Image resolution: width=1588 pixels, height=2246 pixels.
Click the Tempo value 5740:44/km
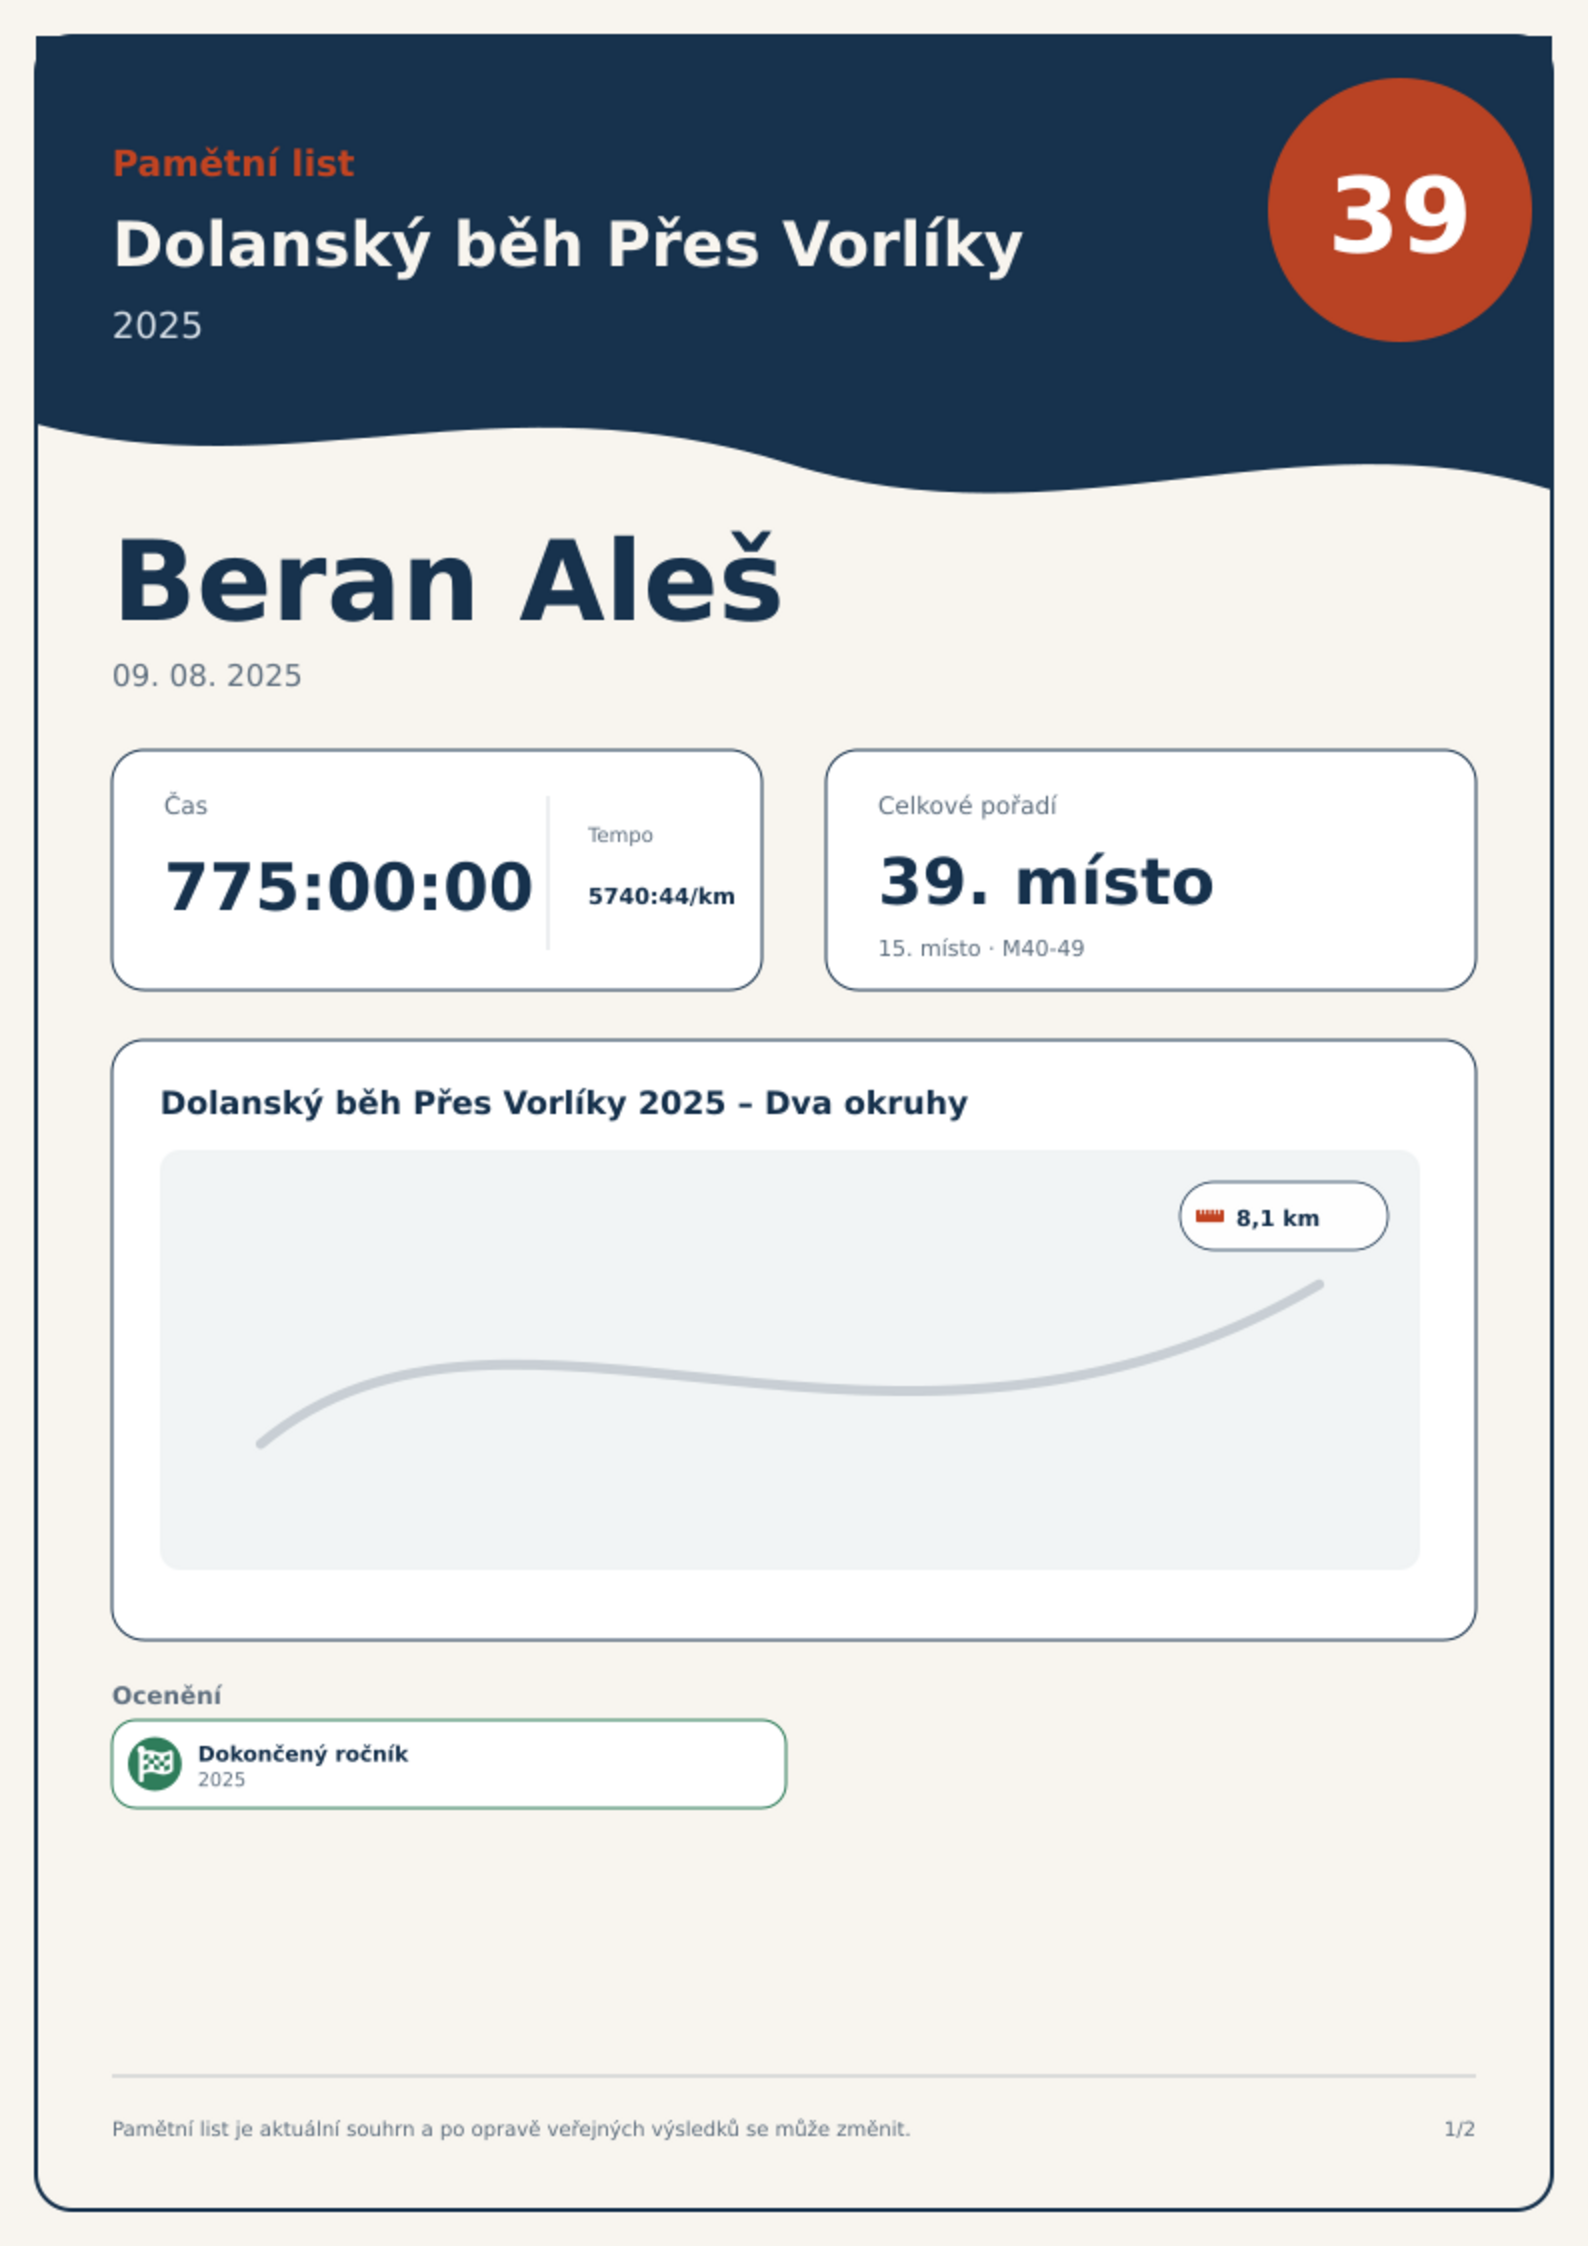[x=661, y=896]
